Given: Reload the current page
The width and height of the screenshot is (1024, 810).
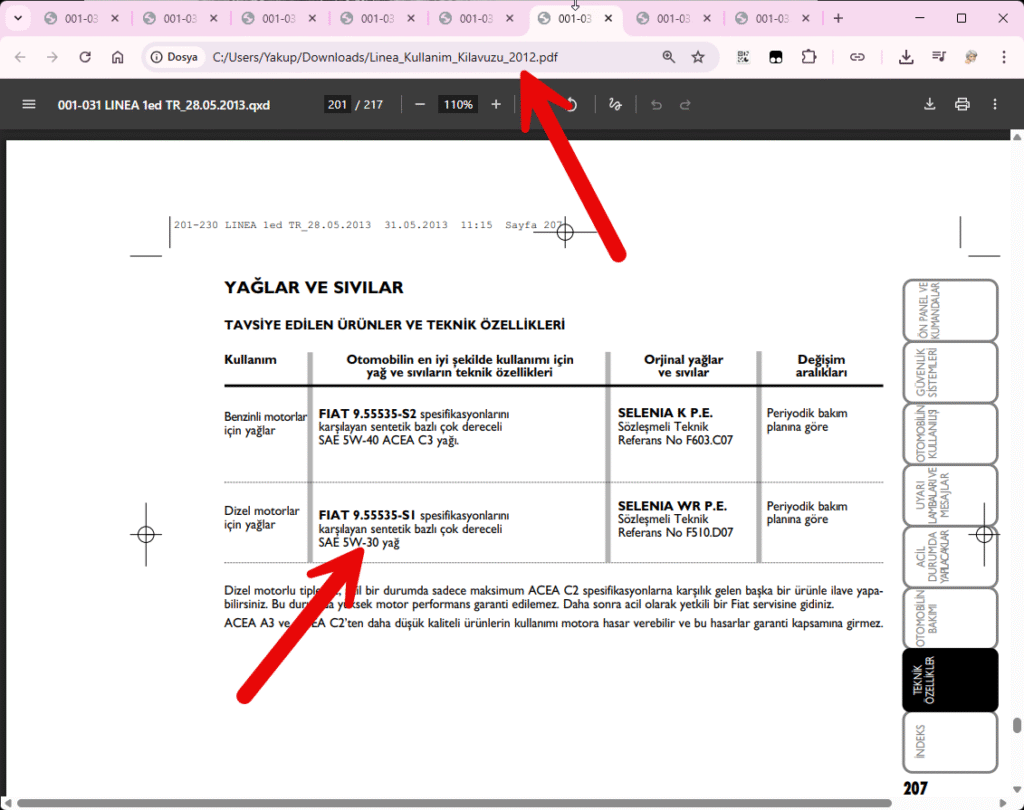Looking at the screenshot, I should click(85, 57).
